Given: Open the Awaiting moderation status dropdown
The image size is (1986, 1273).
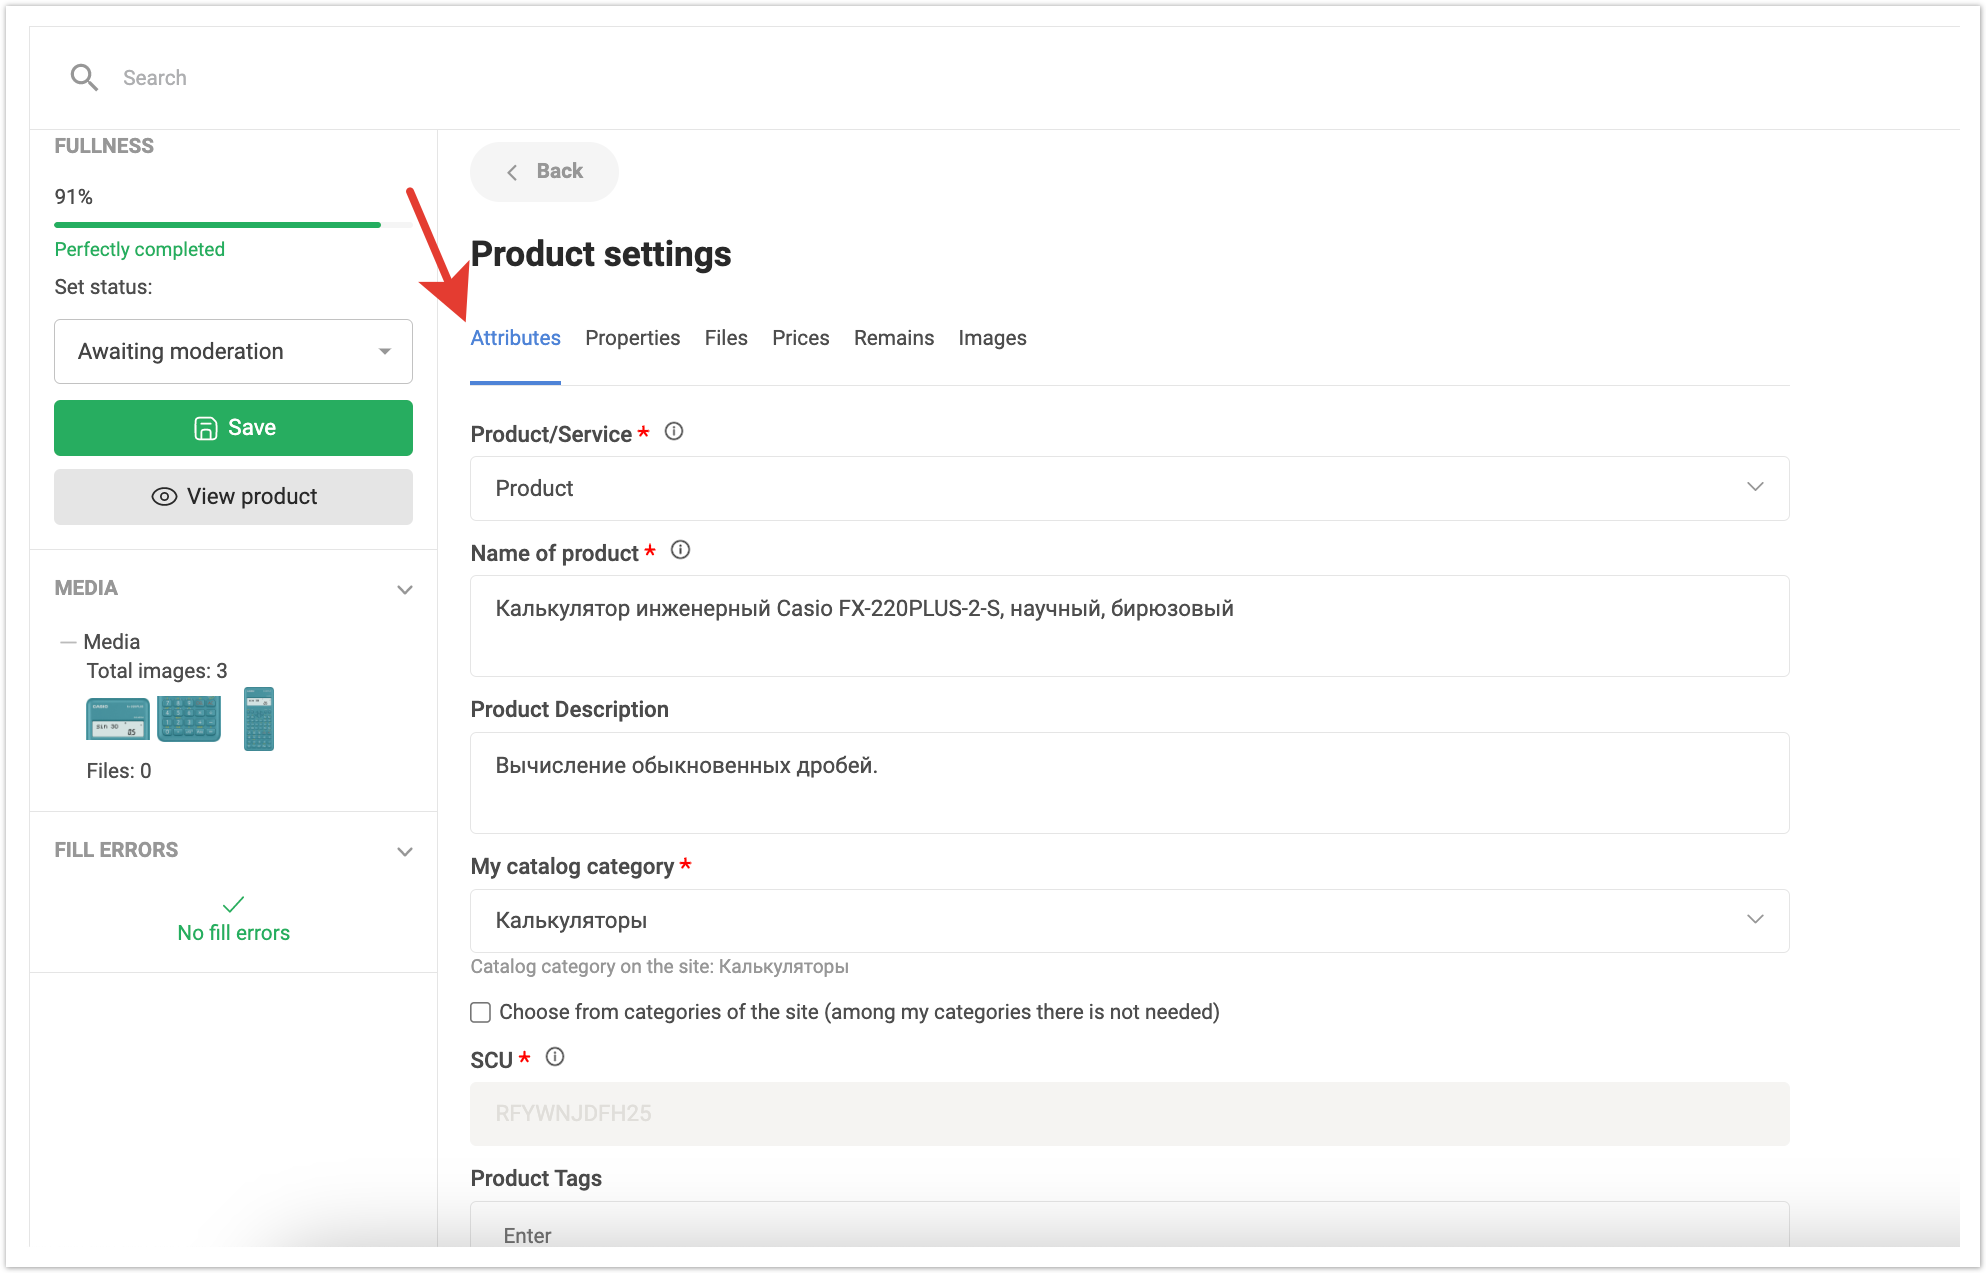Looking at the screenshot, I should coord(233,352).
